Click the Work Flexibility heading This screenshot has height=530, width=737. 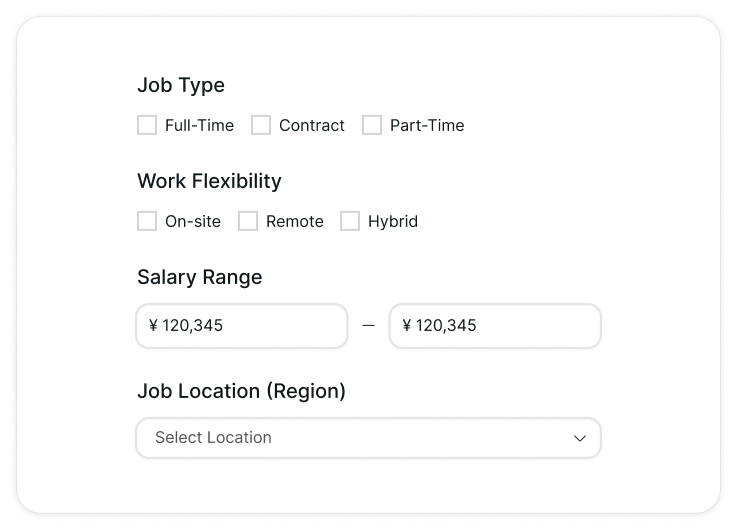tap(209, 181)
